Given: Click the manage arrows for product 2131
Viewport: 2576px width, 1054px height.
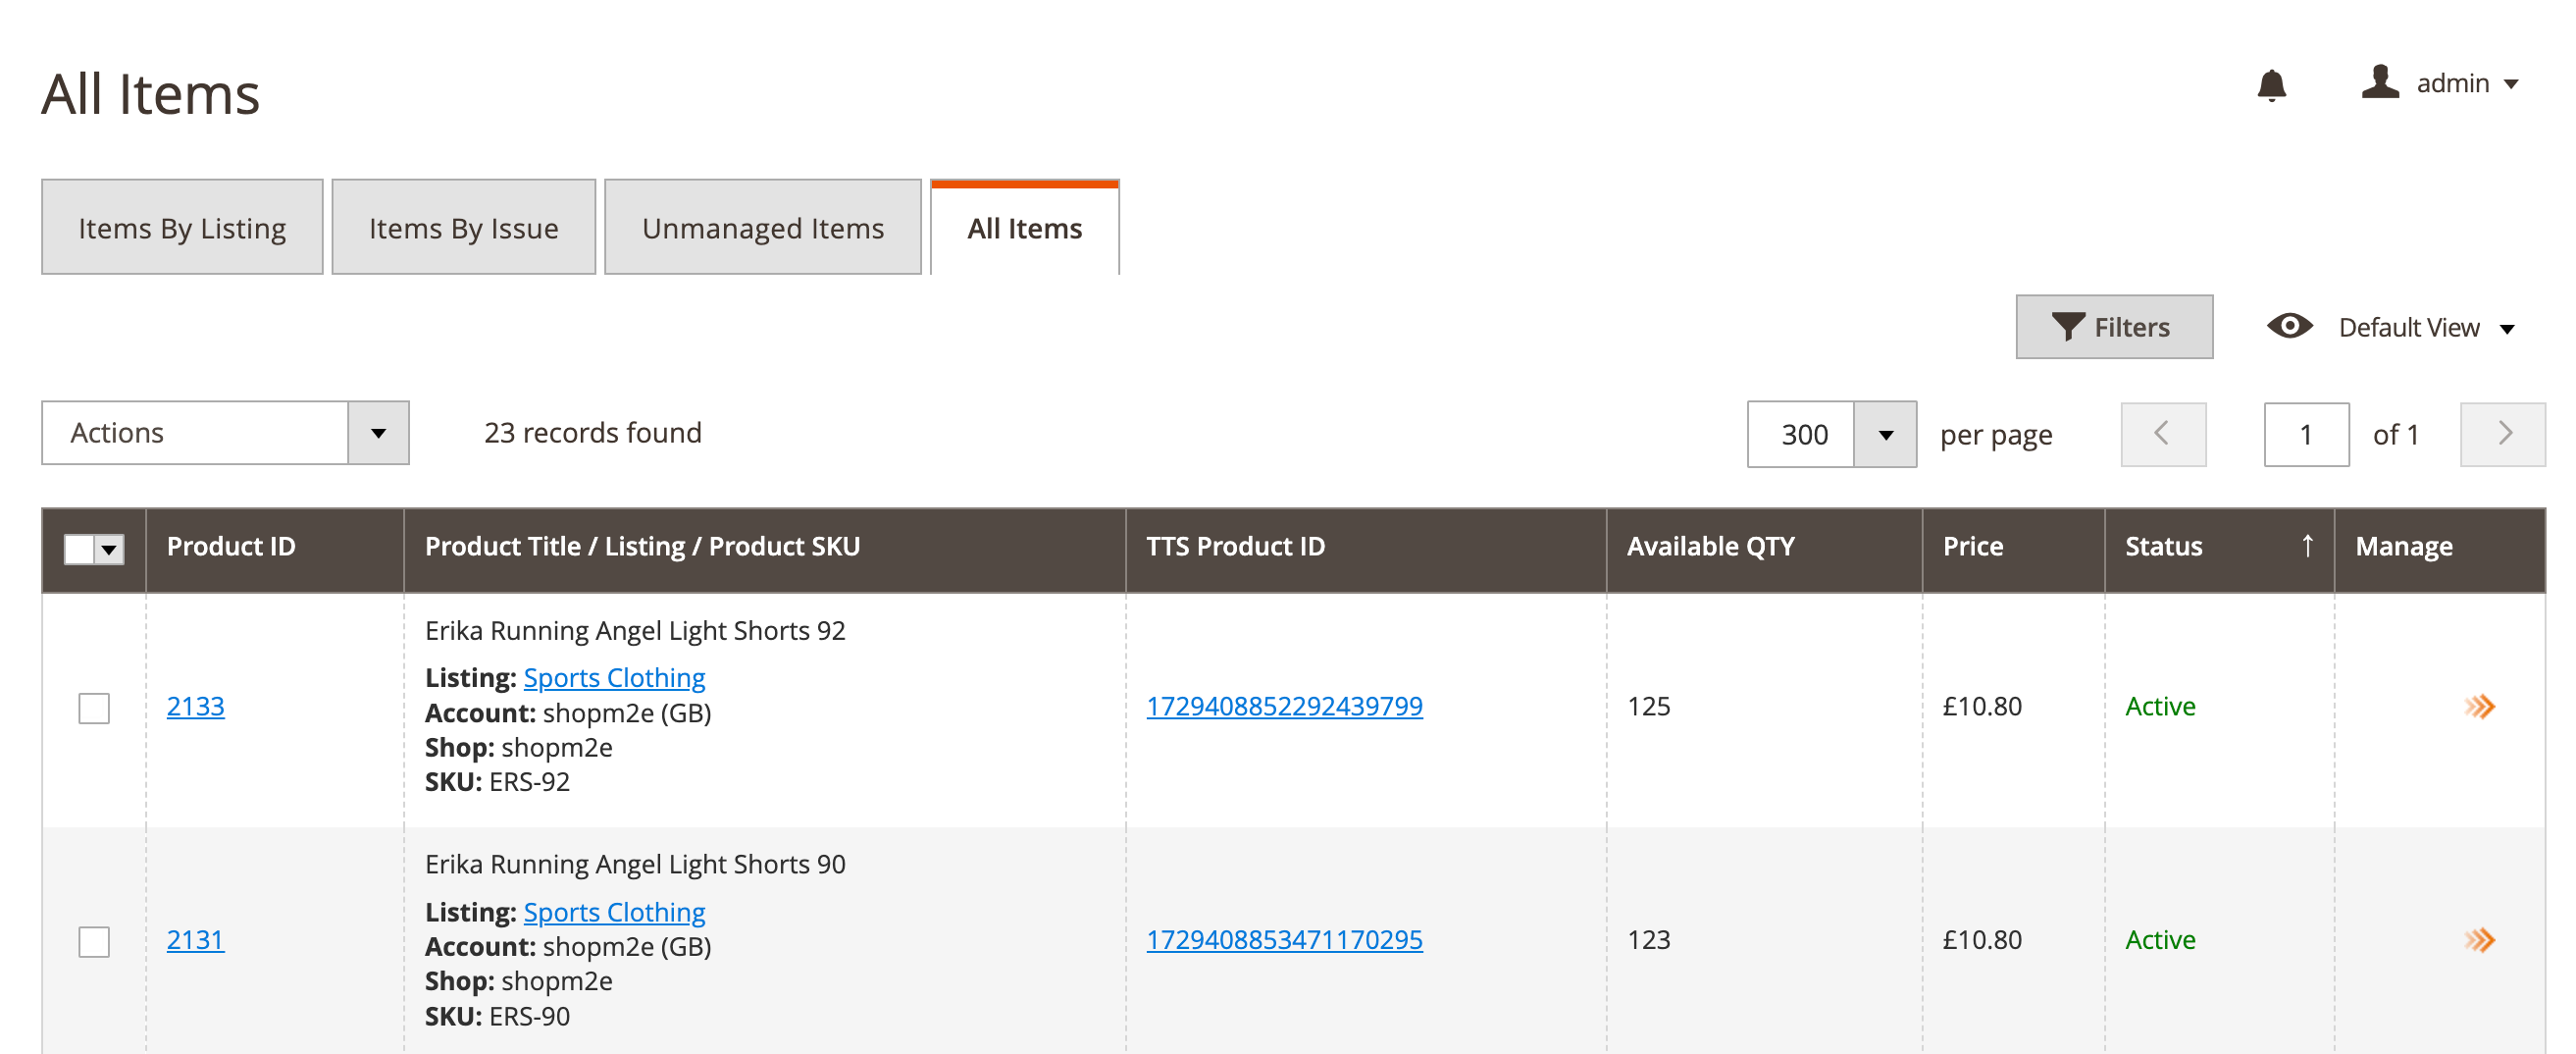Looking at the screenshot, I should click(x=2479, y=940).
